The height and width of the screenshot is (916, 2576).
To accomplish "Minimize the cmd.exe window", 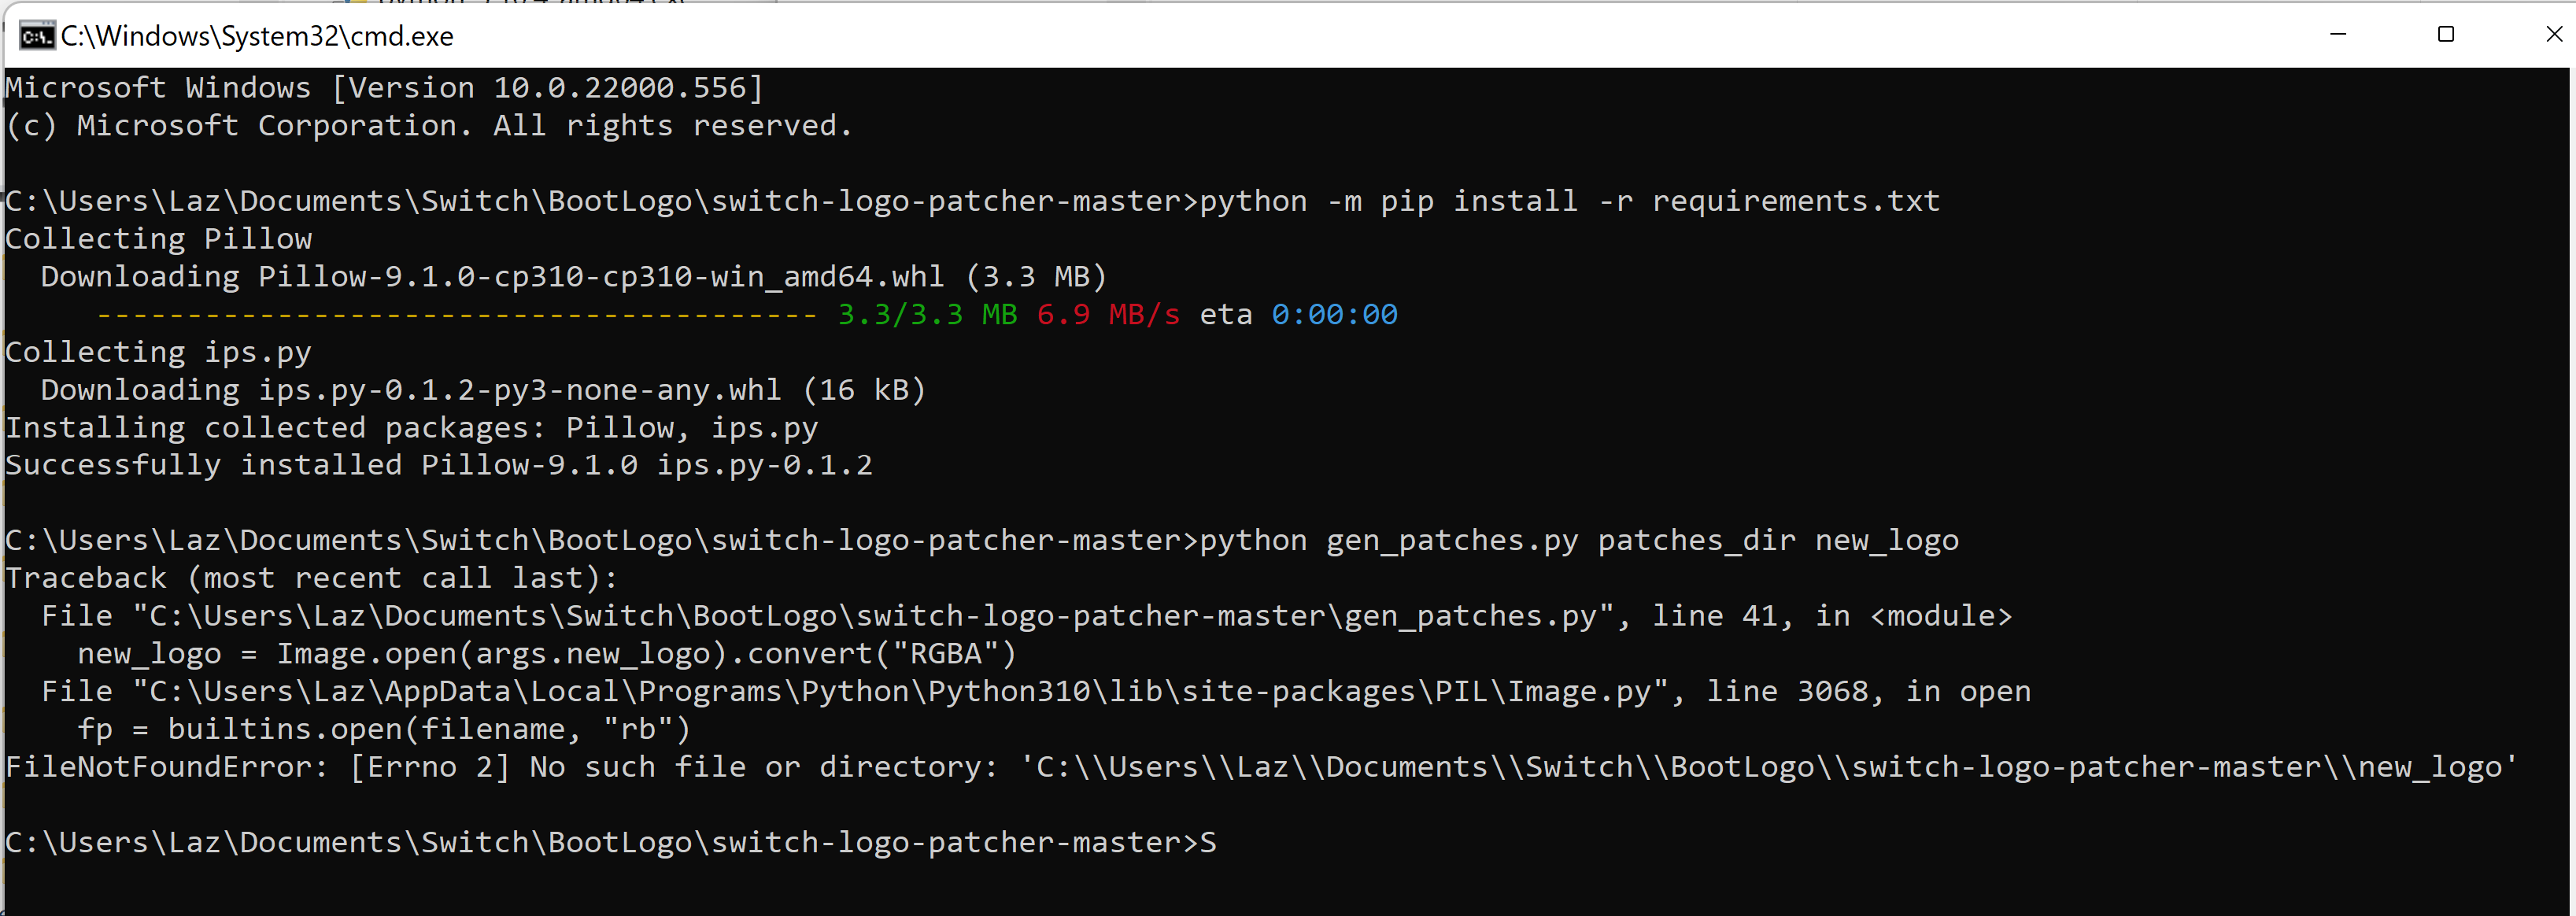I will click(2338, 34).
